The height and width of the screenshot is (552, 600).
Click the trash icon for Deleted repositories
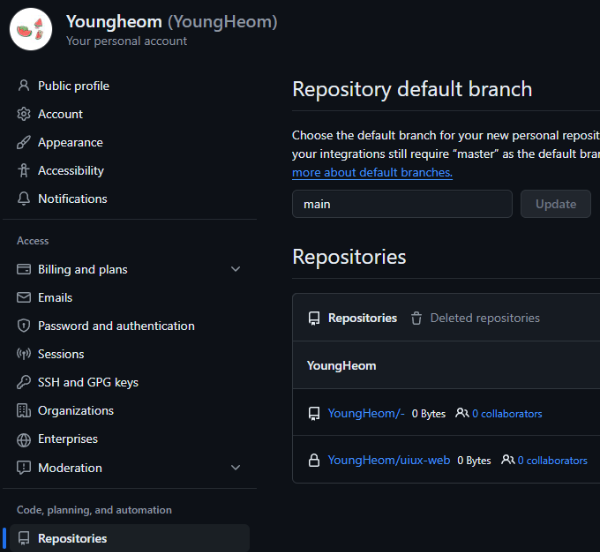click(x=416, y=318)
